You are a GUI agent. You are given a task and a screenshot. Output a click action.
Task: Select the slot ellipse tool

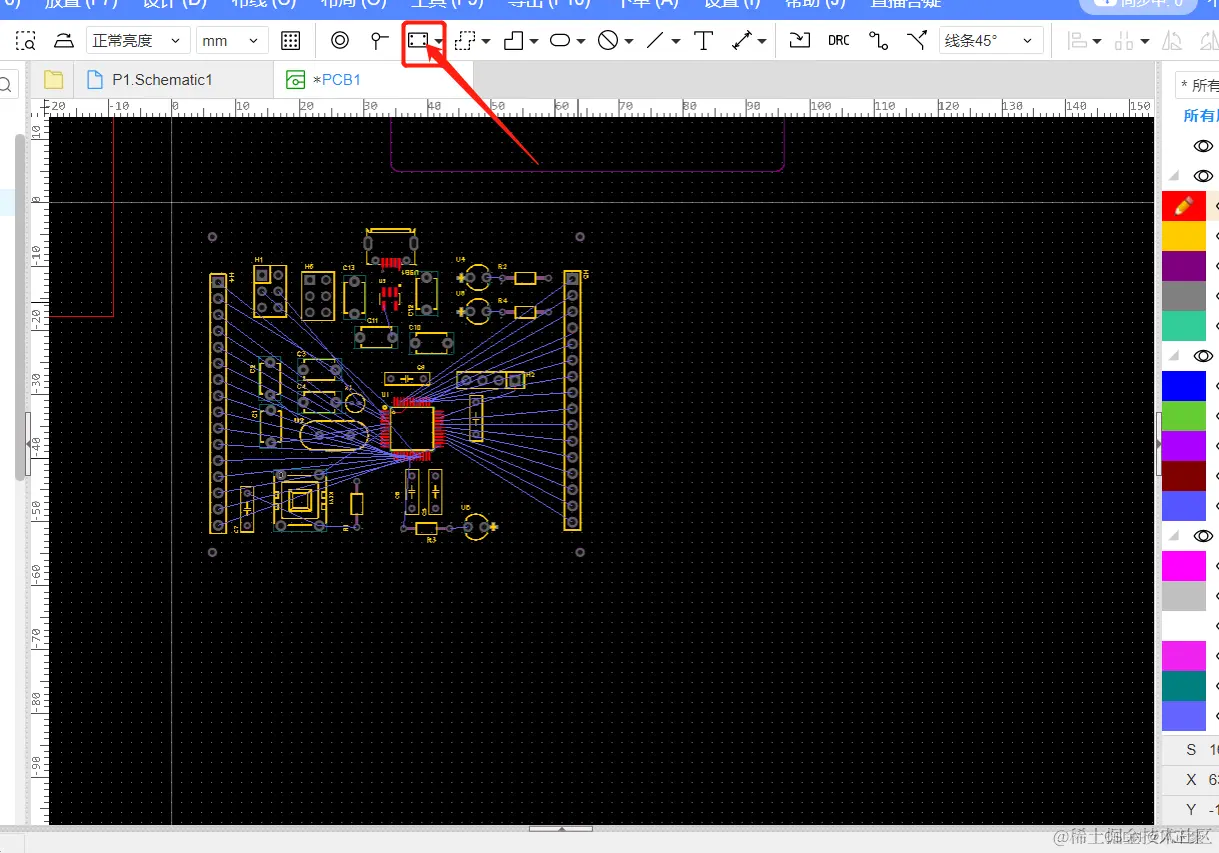560,41
